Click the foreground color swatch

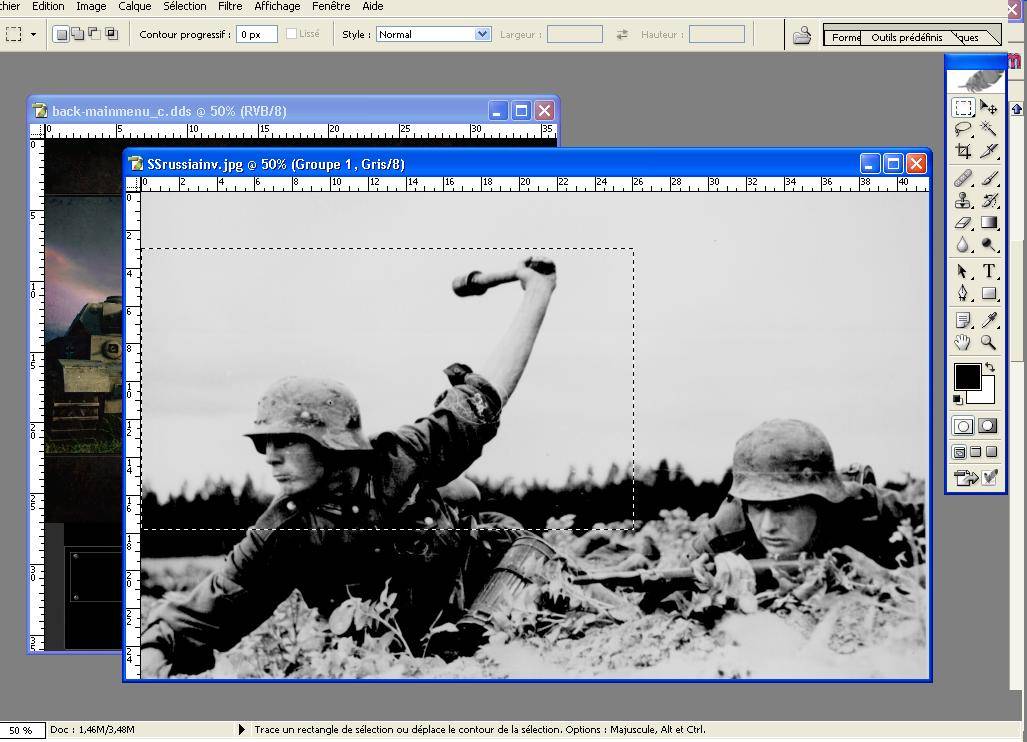tap(966, 377)
